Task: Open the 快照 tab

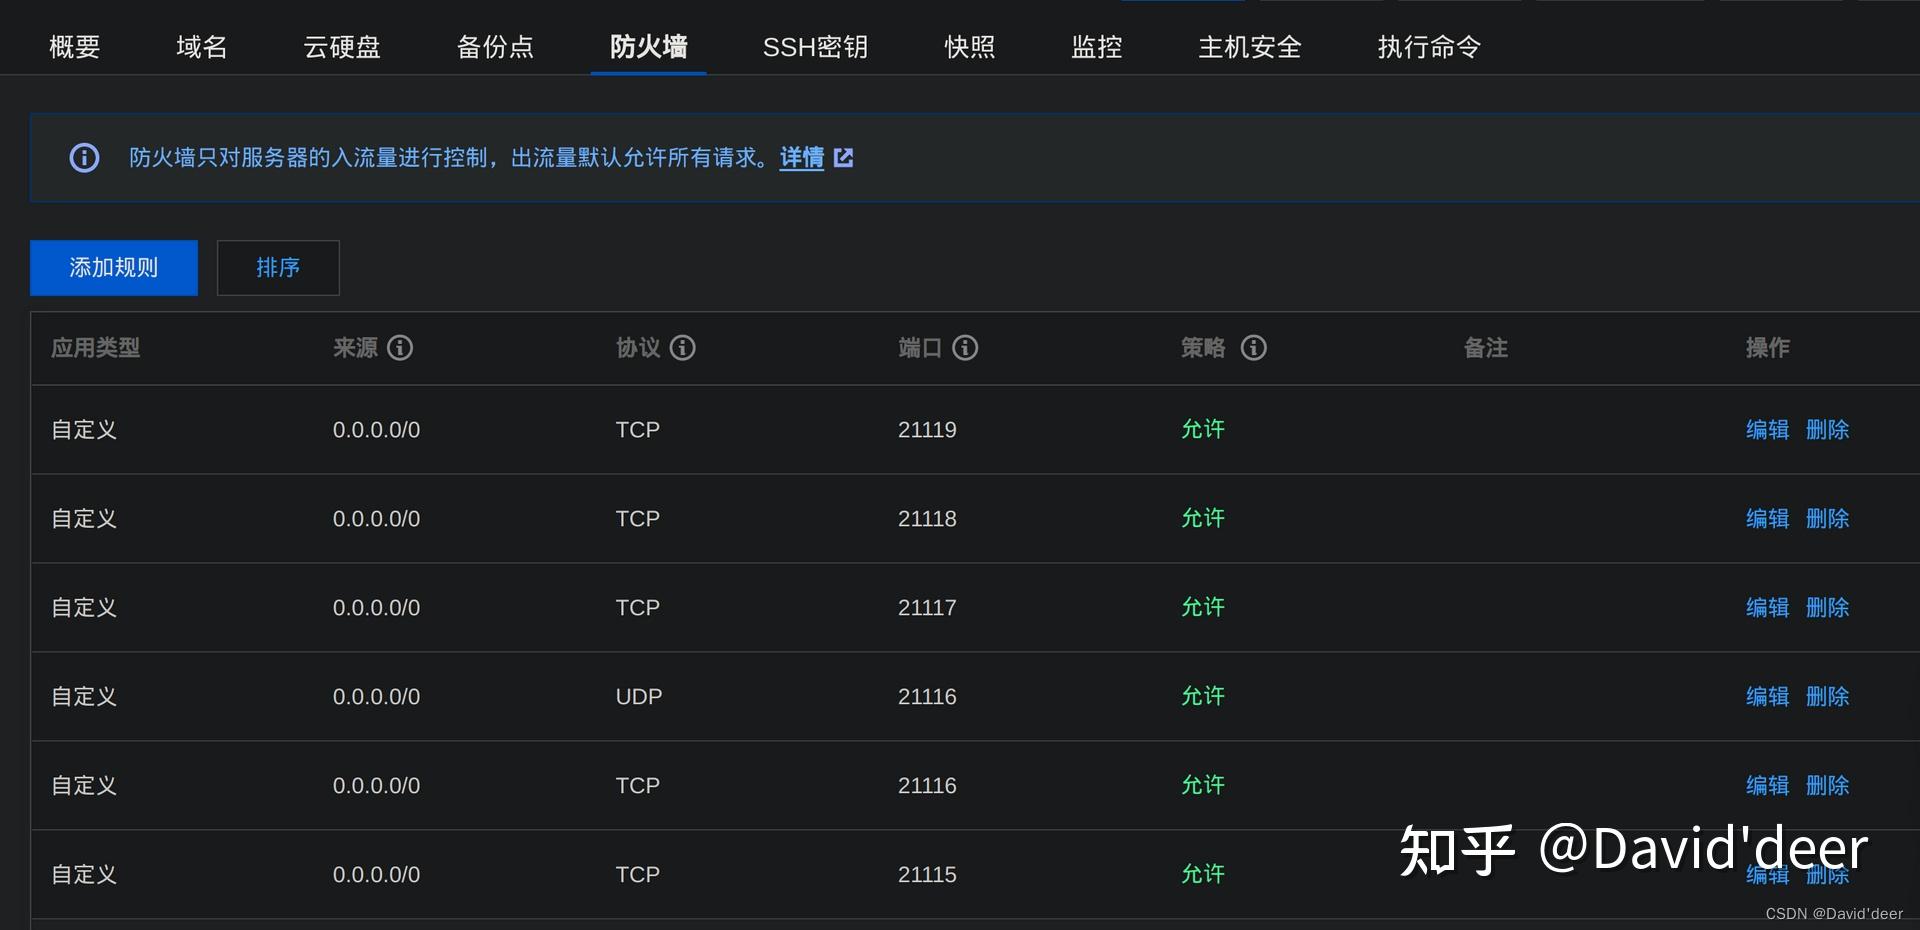Action: coord(970,47)
